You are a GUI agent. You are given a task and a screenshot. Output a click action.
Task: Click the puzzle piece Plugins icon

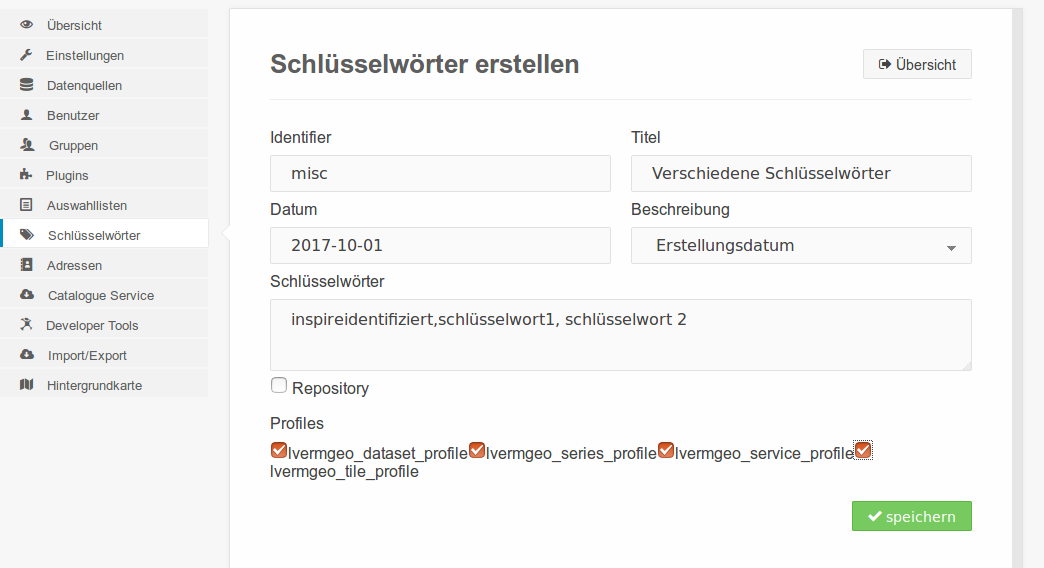26,175
